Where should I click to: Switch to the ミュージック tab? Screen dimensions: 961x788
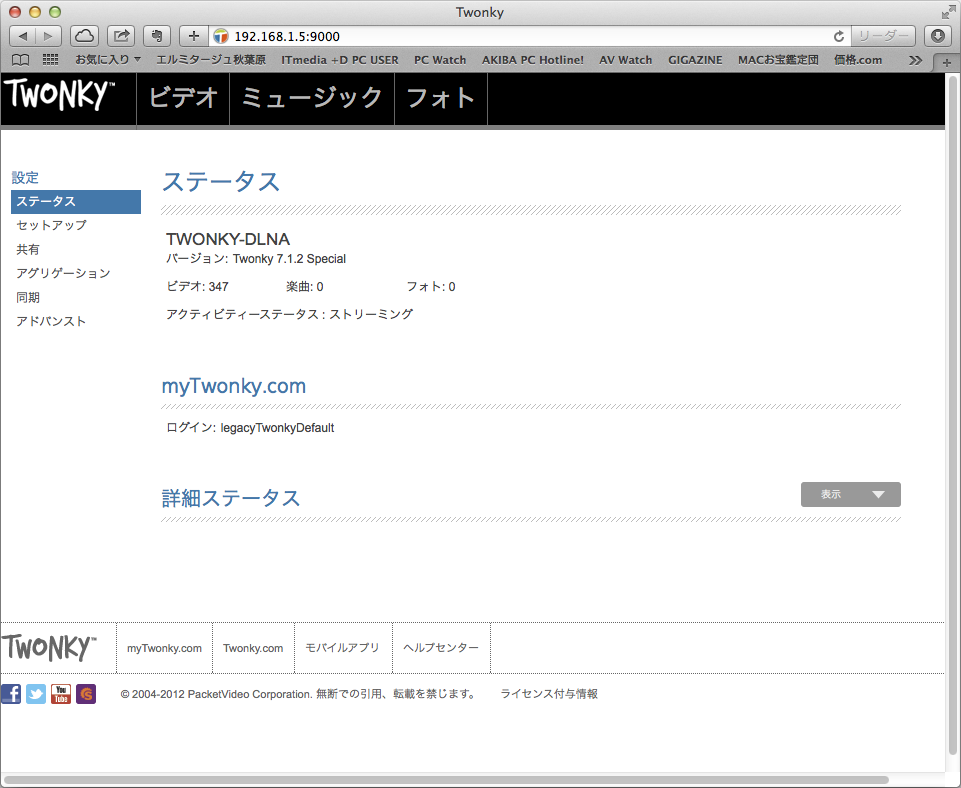[x=312, y=99]
